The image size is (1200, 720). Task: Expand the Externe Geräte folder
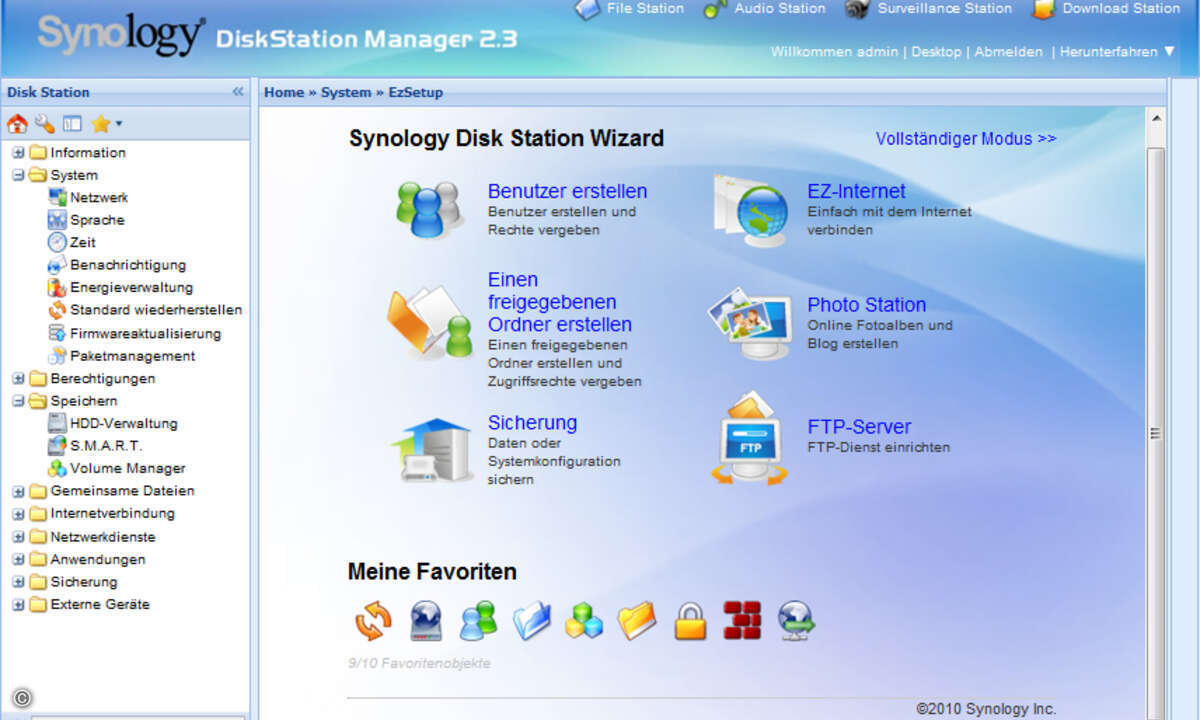coord(18,605)
